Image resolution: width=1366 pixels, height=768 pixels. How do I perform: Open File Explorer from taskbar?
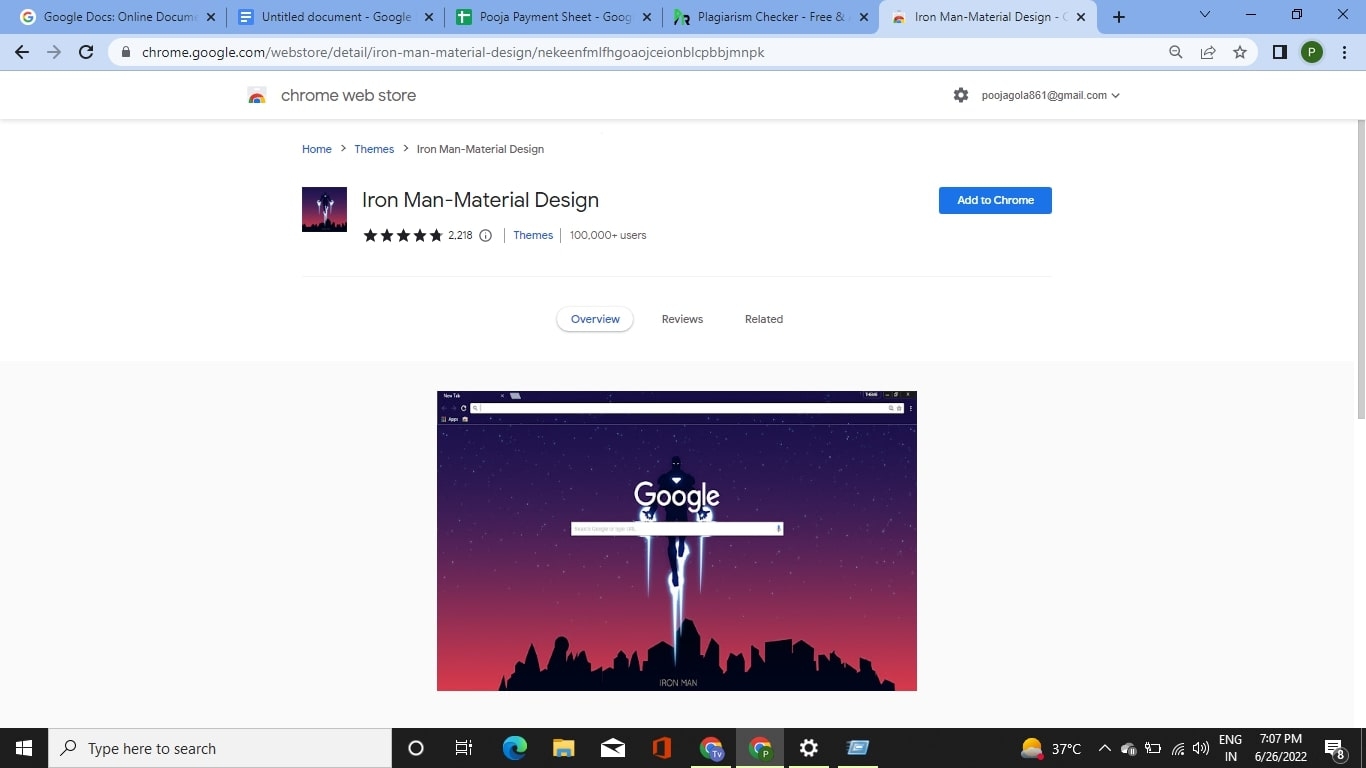(564, 748)
